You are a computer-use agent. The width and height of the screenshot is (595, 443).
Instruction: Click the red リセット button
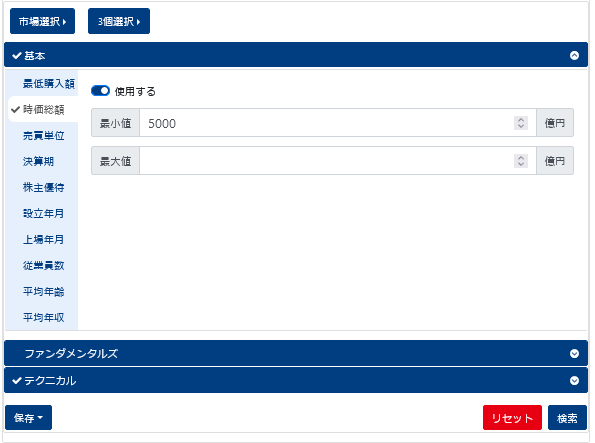[512, 418]
